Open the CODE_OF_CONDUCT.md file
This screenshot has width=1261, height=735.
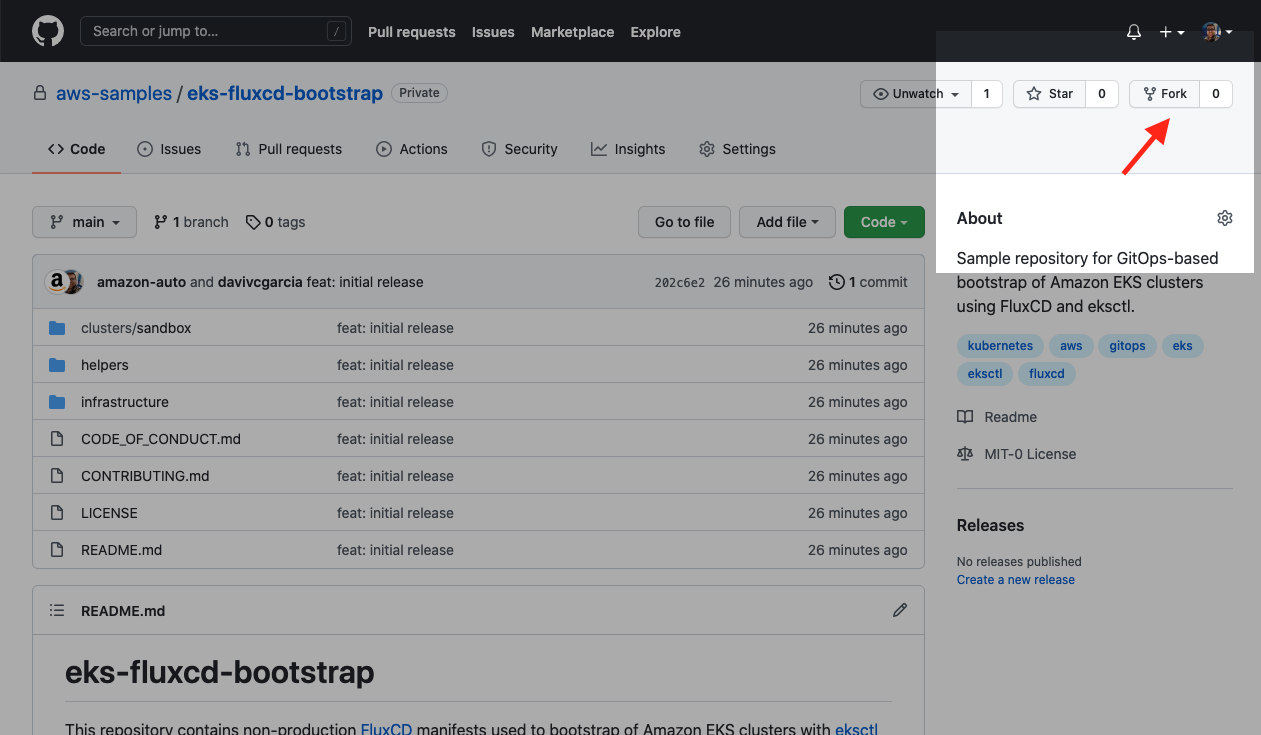point(161,439)
